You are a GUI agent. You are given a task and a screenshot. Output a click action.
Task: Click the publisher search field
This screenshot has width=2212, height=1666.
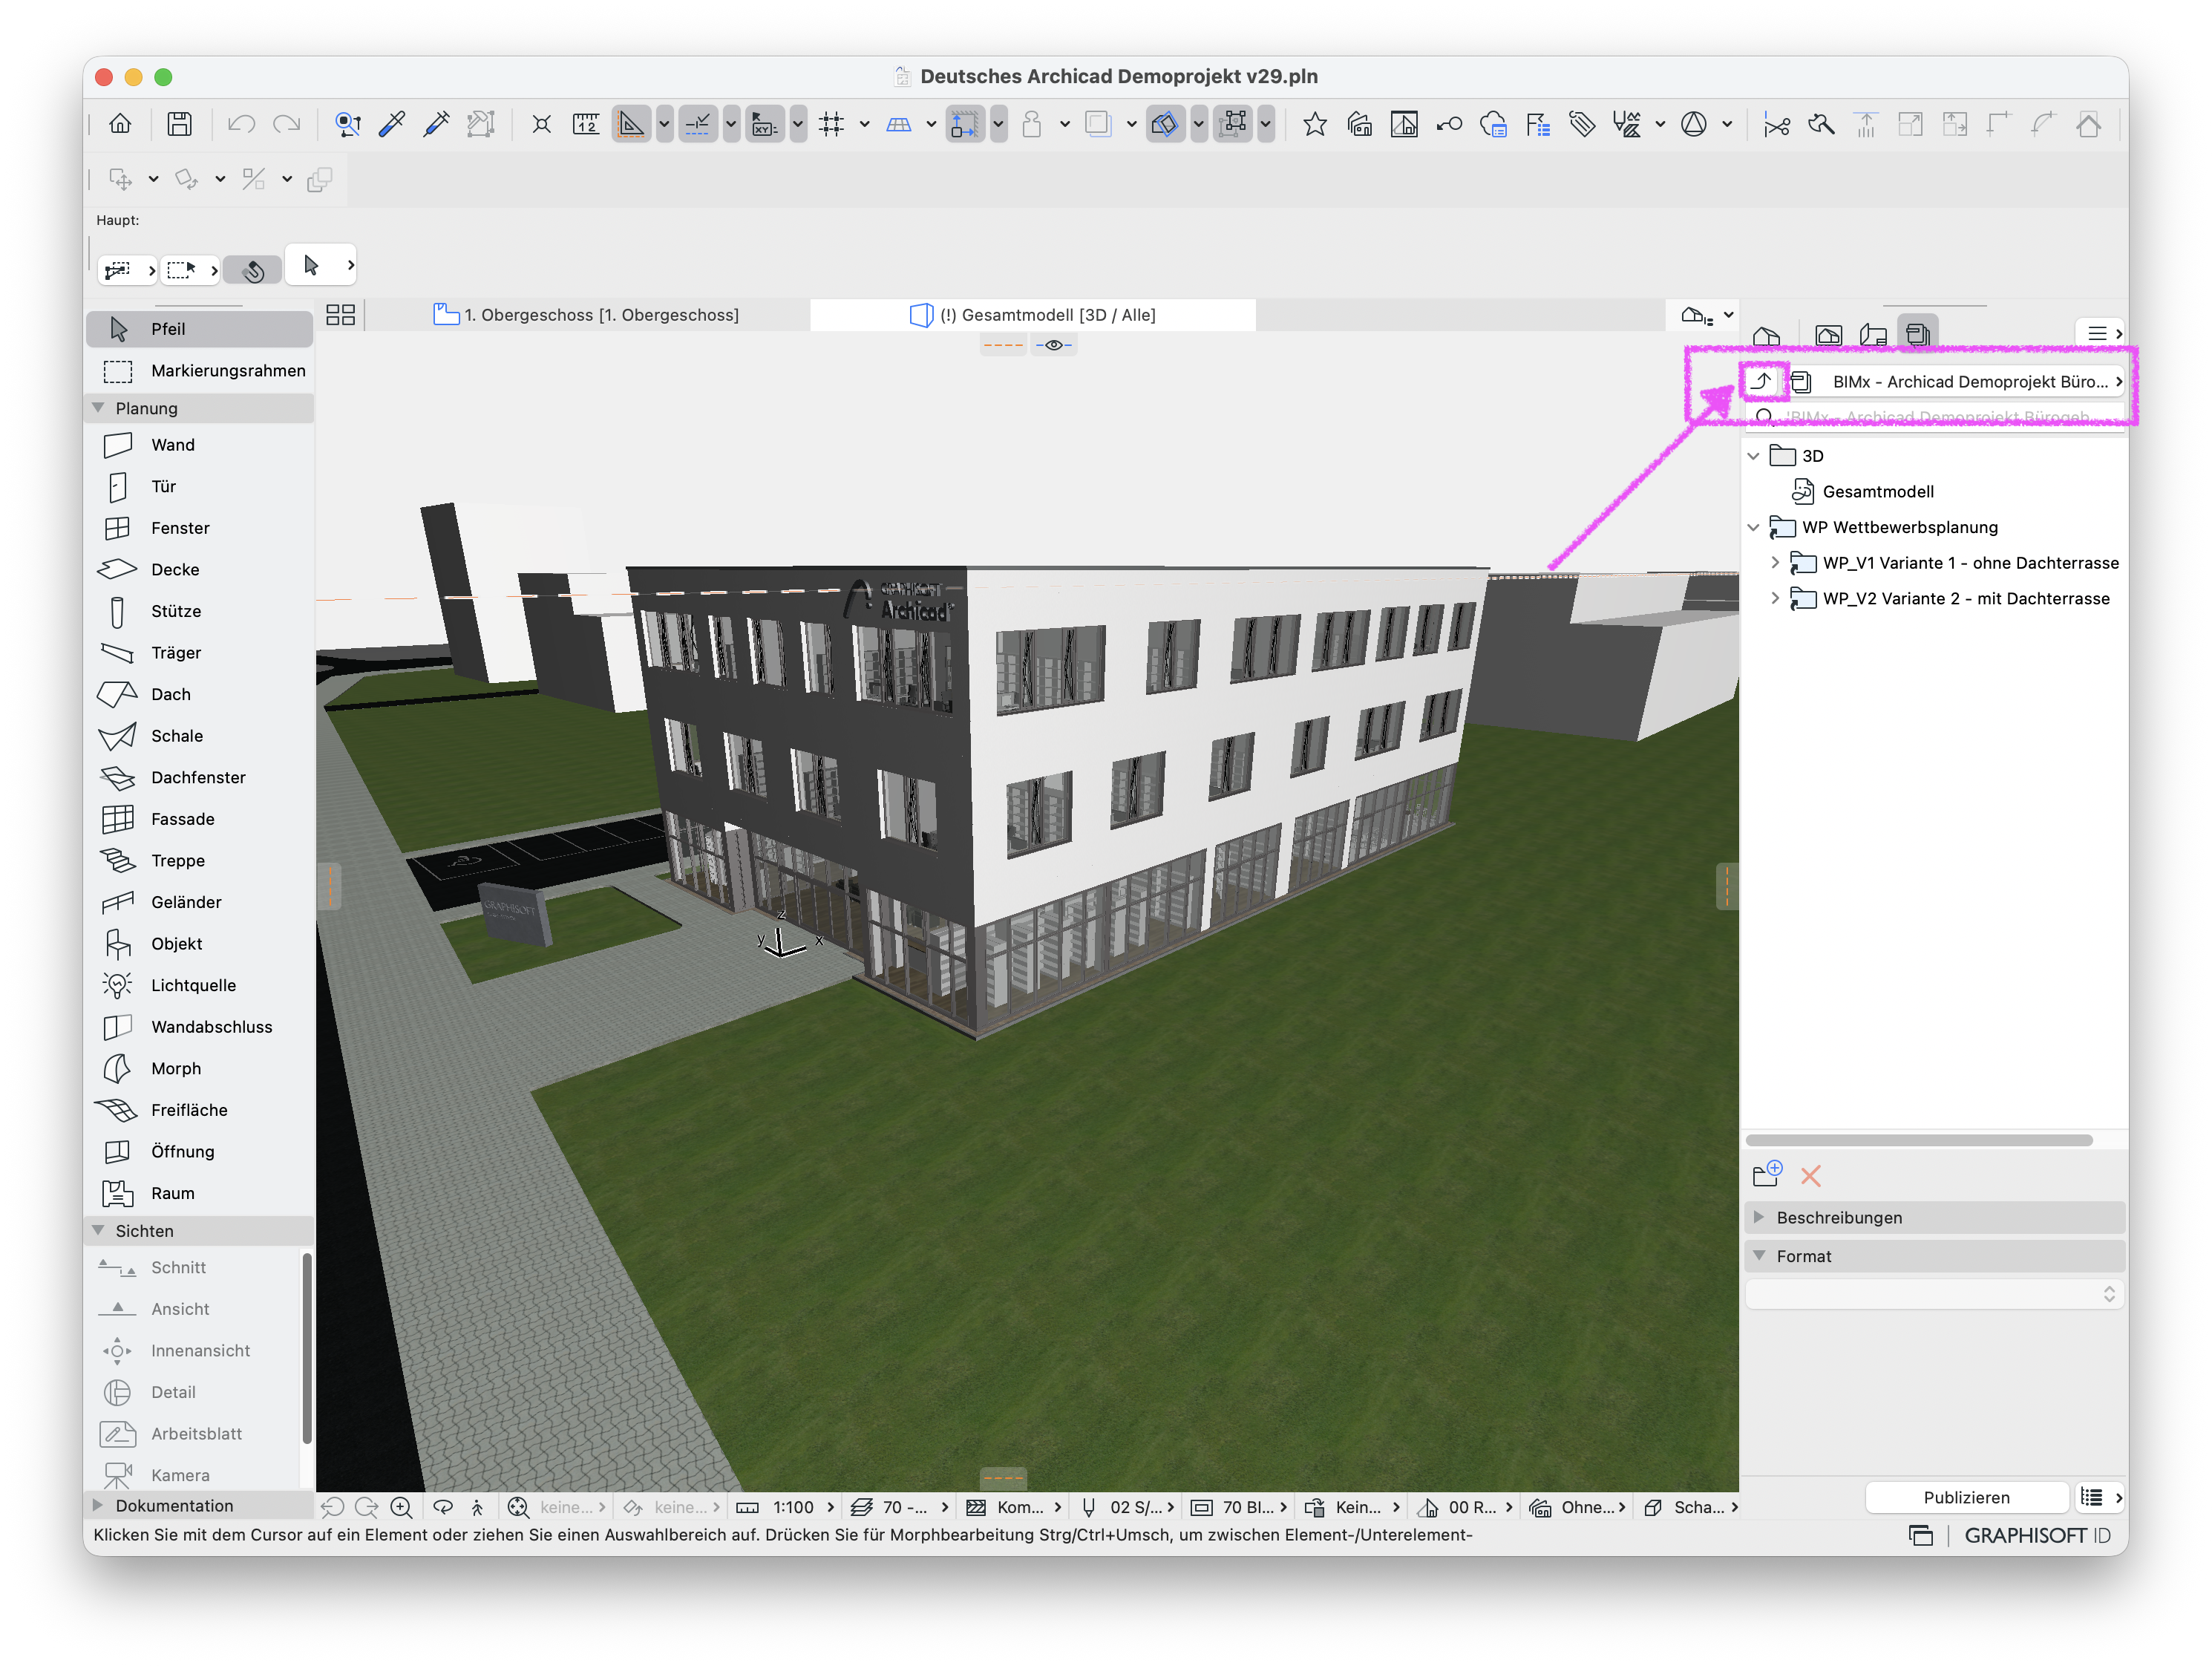1934,416
